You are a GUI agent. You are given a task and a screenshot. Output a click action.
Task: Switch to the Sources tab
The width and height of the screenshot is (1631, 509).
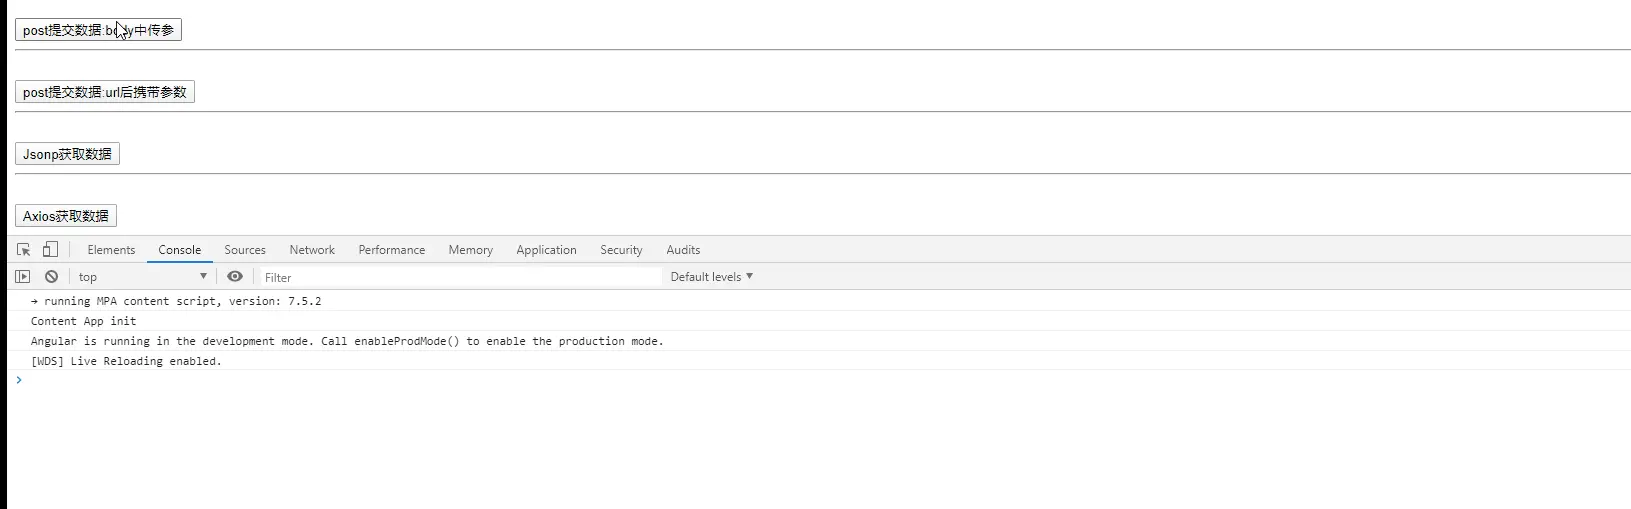click(245, 250)
